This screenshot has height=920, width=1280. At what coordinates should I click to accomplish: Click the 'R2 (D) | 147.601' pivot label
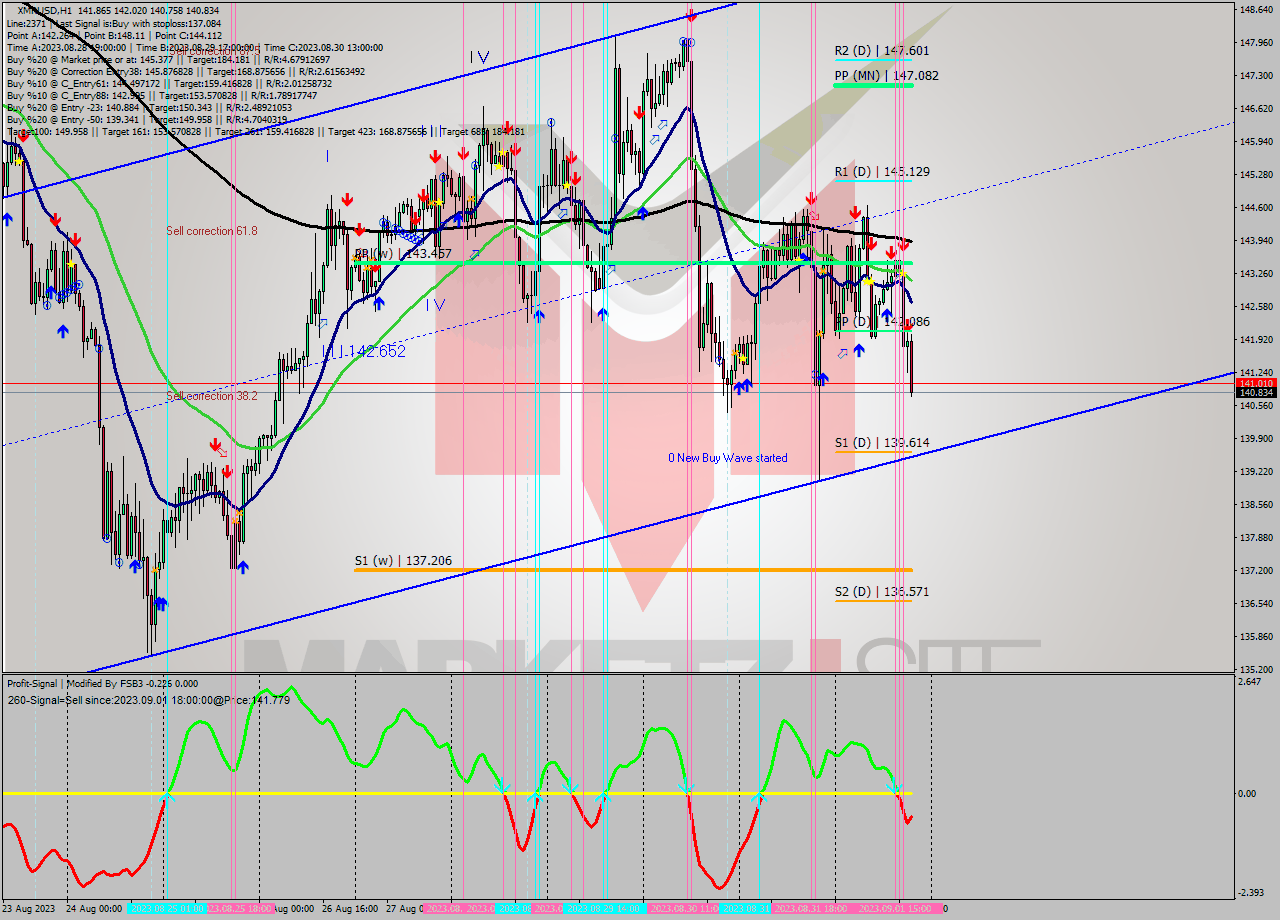[882, 51]
